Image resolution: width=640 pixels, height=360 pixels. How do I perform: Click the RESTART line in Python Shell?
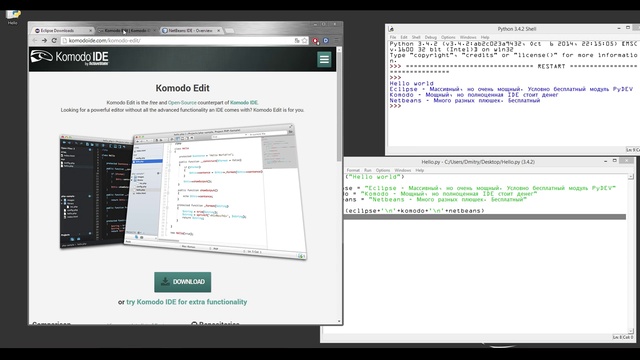pos(513,66)
